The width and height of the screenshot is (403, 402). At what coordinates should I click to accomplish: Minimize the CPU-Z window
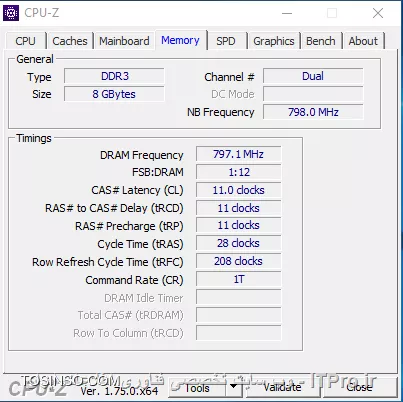287,13
